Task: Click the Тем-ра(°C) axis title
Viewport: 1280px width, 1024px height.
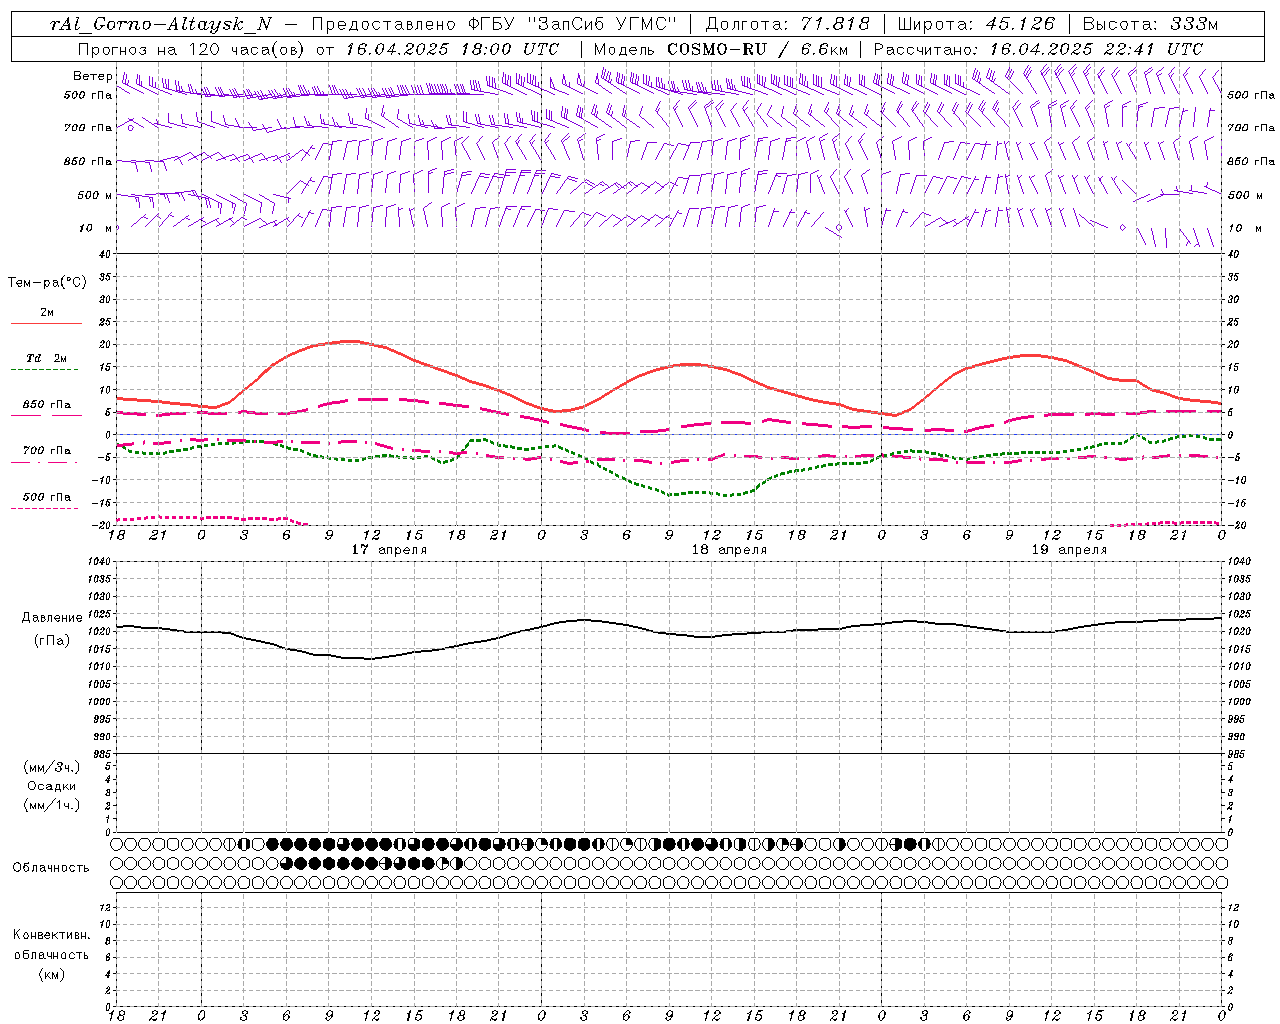Action: tap(47, 283)
